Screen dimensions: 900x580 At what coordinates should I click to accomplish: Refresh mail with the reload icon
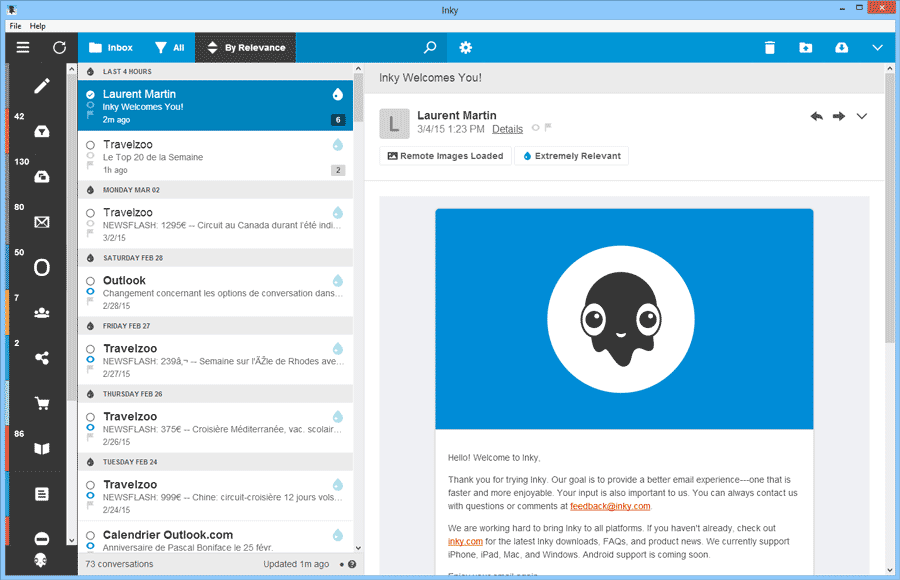click(59, 48)
